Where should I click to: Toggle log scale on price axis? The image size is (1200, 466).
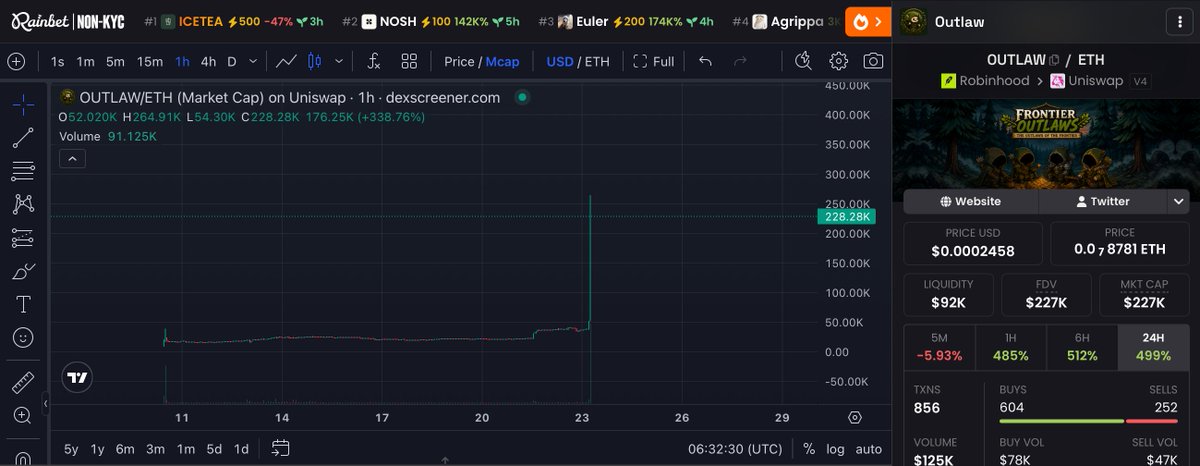pos(835,449)
